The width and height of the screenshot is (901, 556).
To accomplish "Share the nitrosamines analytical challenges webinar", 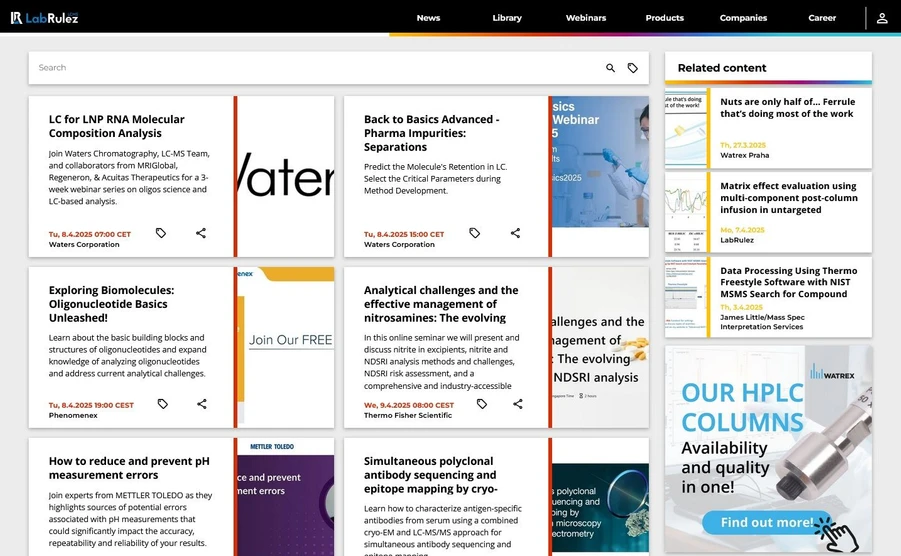I will click(x=518, y=404).
